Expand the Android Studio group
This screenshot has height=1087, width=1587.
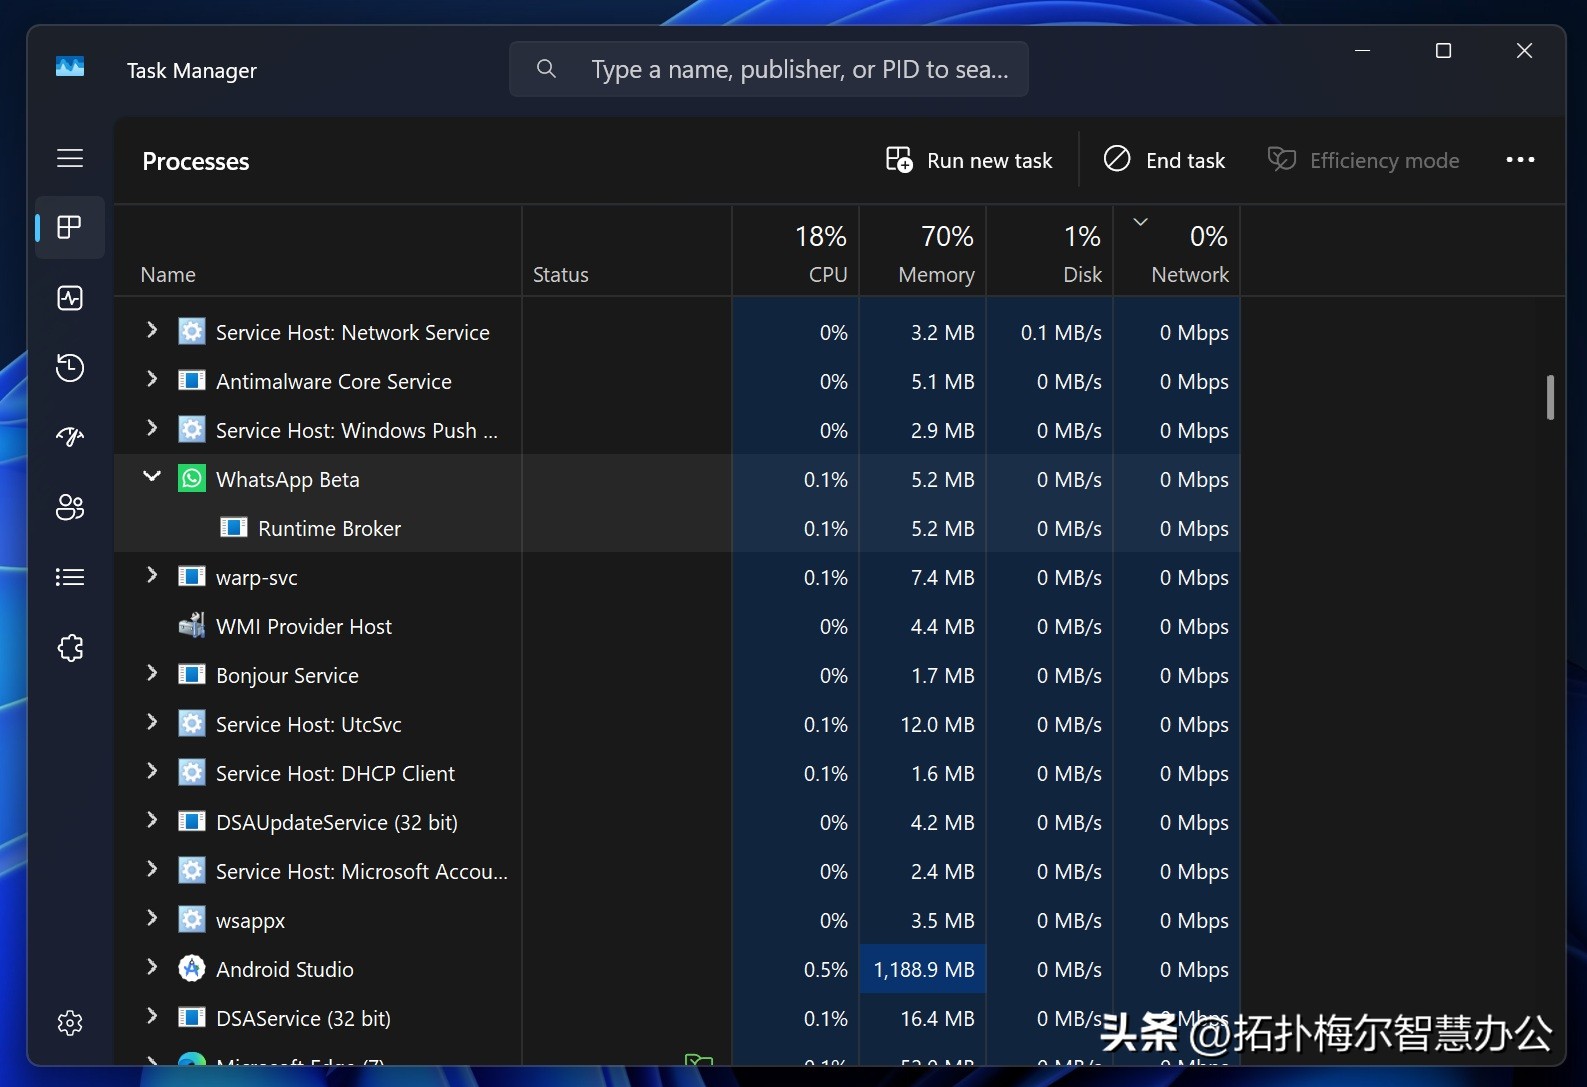152,967
